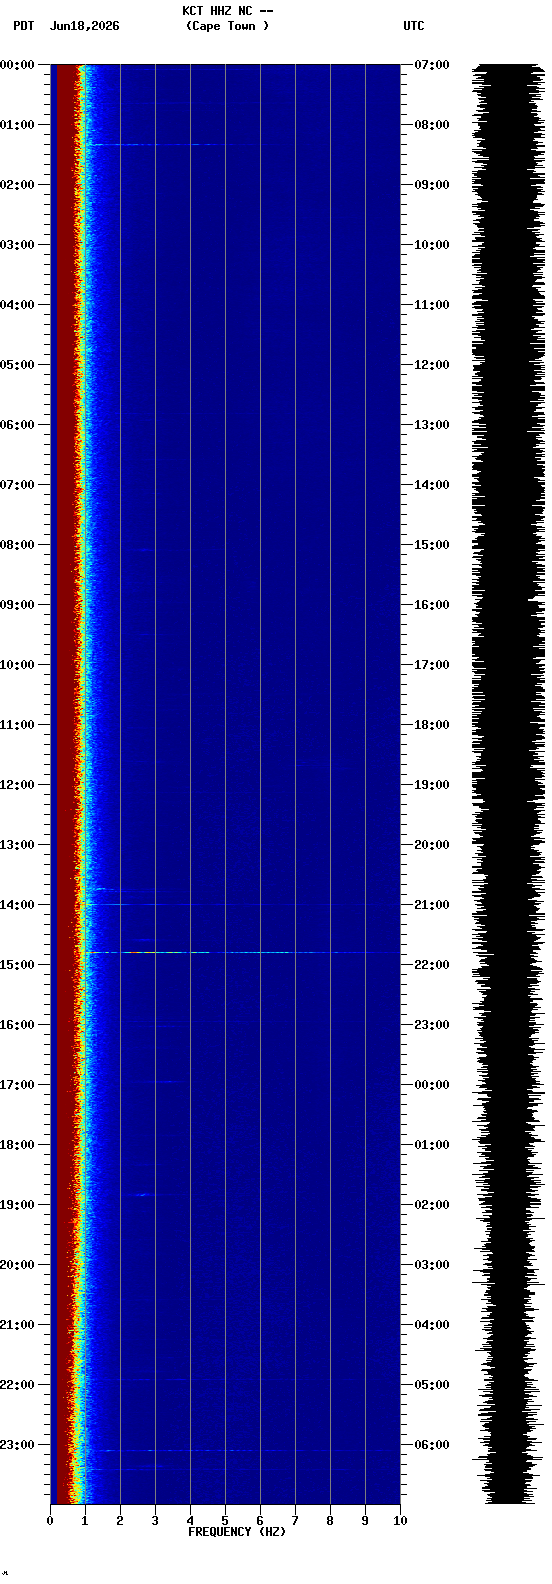Pick the 18:00 UTC time label
Viewport: 552px width, 1584px height.
point(432,725)
